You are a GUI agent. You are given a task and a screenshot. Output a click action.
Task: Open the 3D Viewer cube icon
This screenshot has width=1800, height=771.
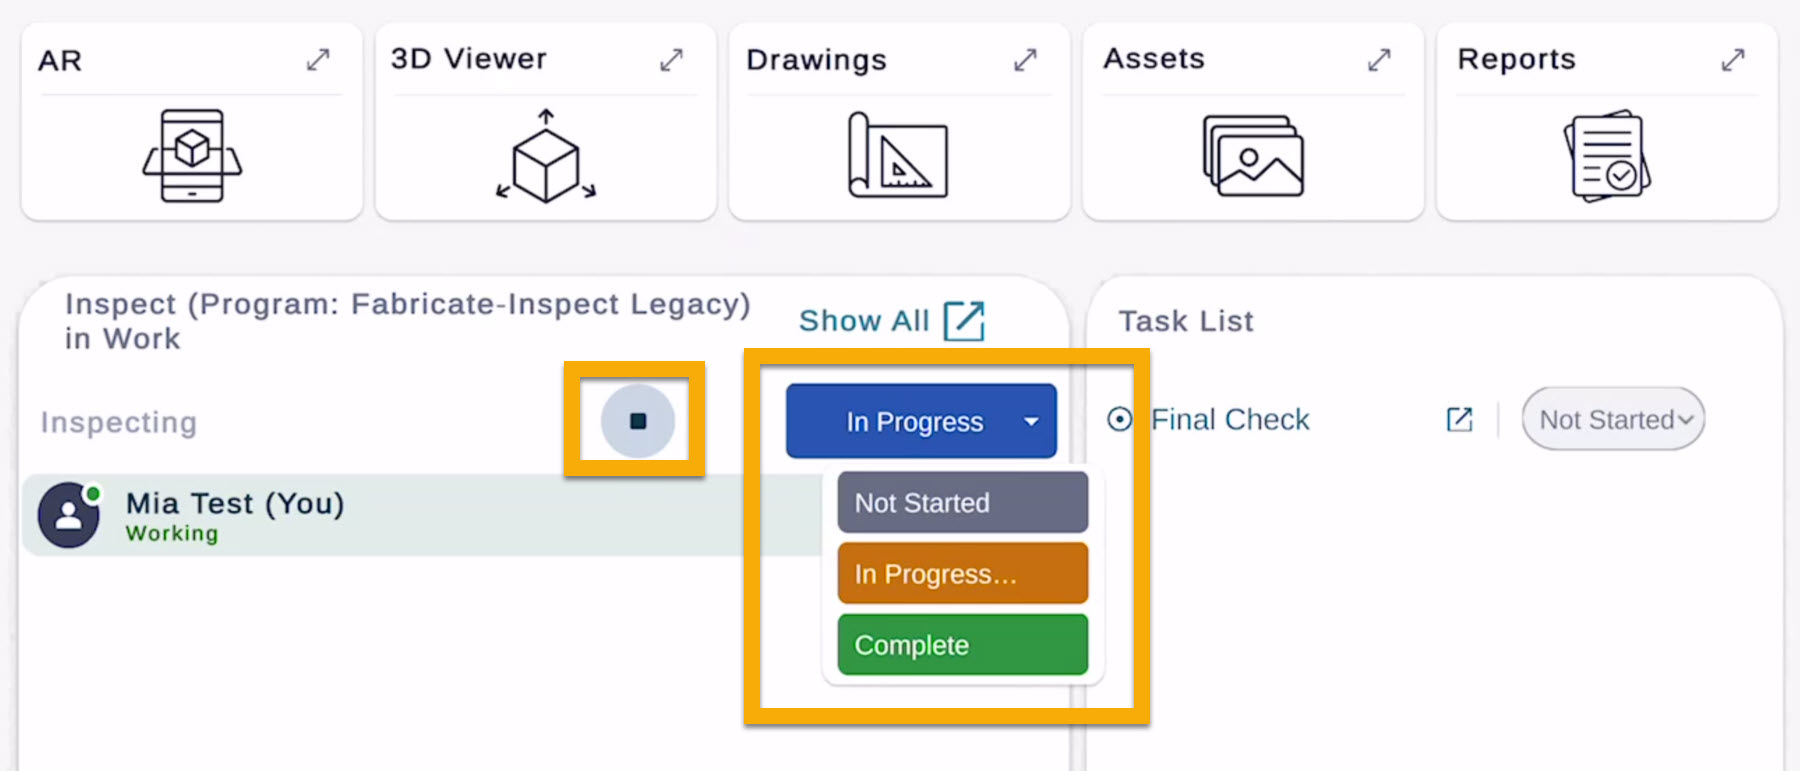click(x=545, y=157)
